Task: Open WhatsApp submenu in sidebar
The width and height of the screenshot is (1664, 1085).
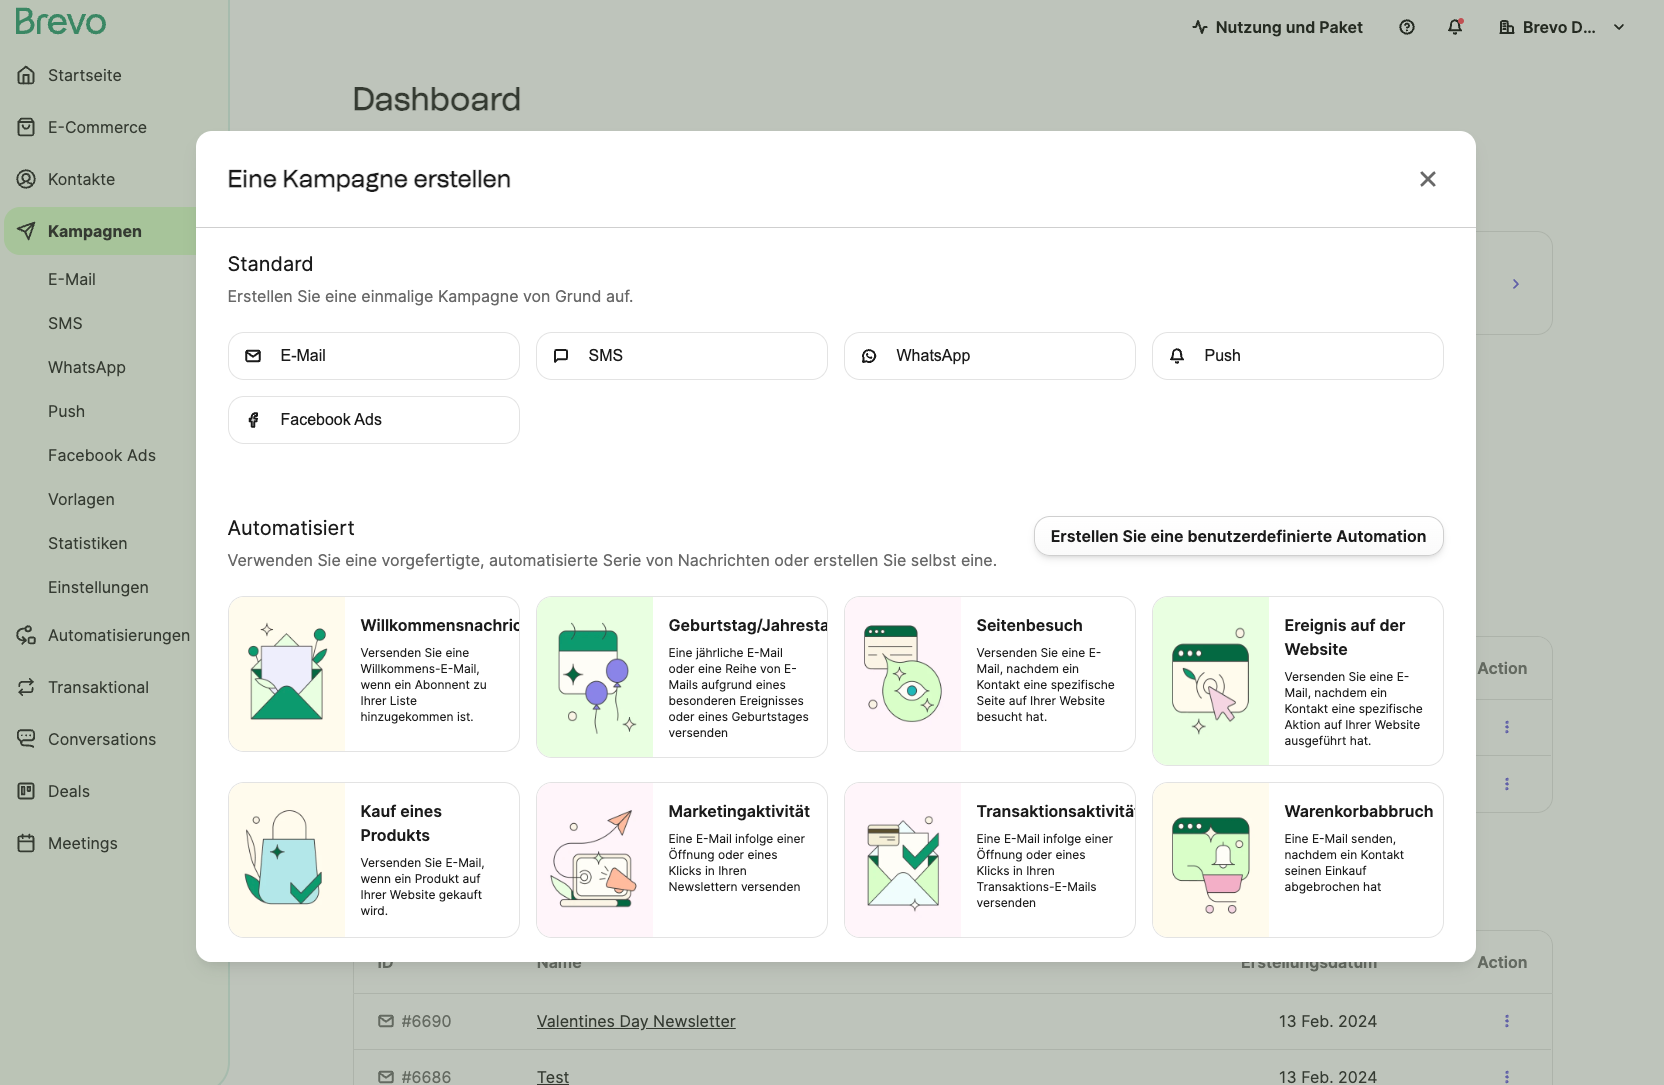Action: [87, 367]
